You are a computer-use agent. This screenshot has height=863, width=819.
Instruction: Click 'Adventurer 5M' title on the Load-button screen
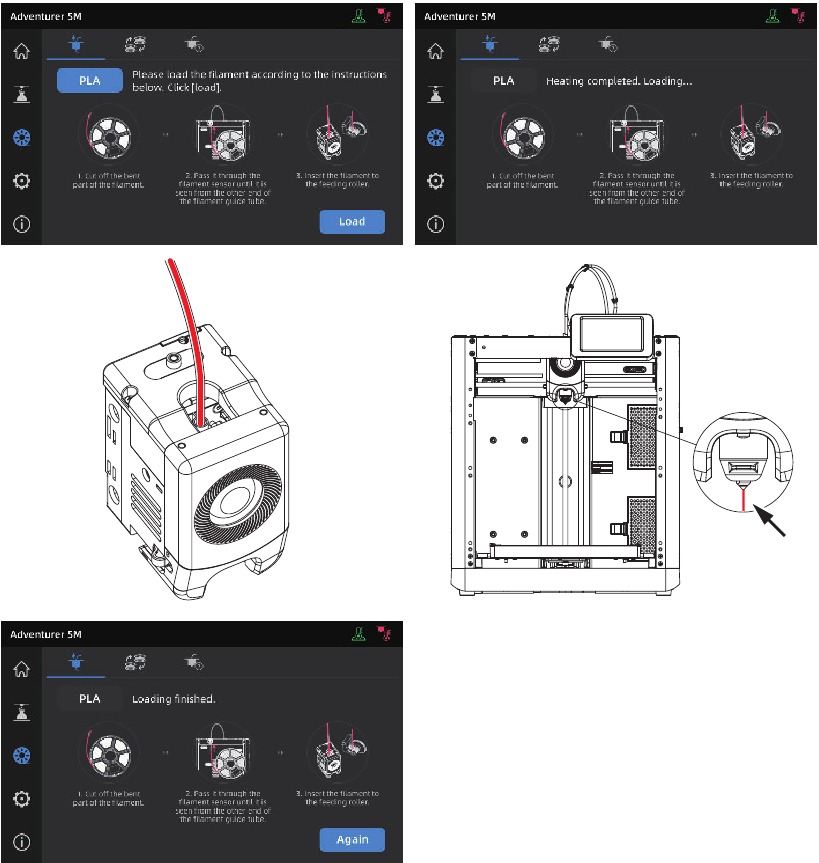46,17
